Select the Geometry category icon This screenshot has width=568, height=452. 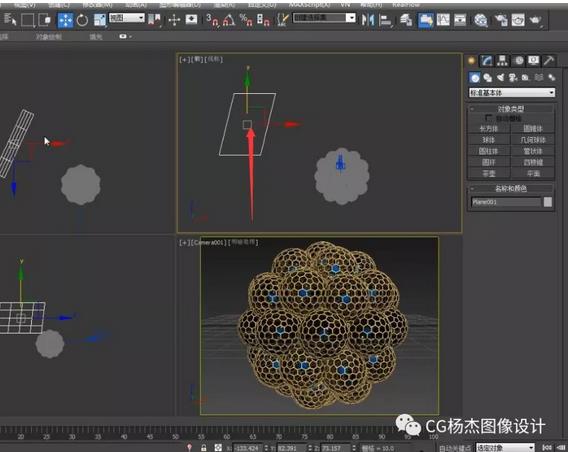click(475, 78)
